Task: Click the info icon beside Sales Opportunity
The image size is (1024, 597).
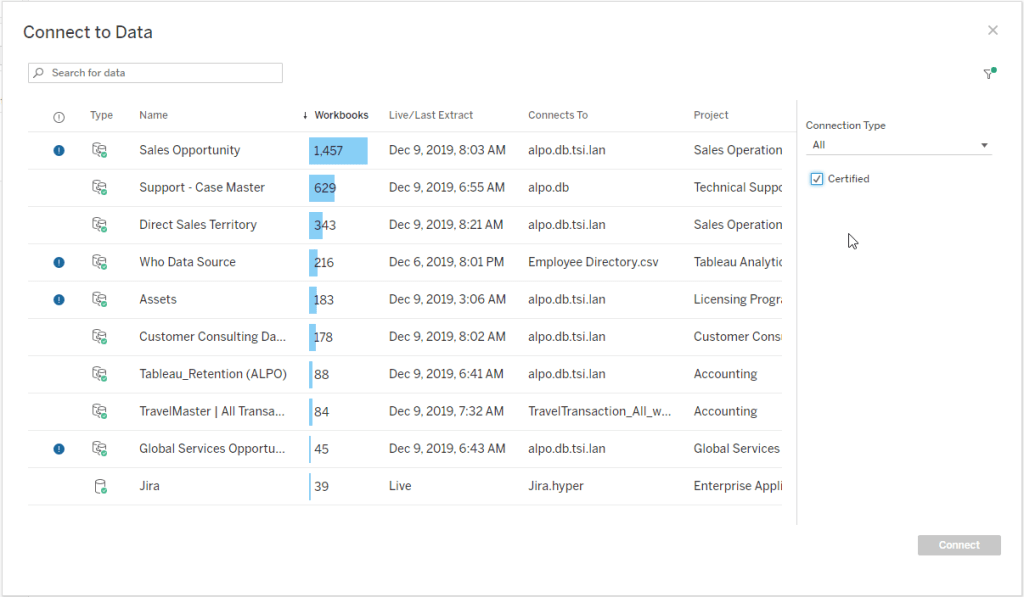Action: (x=59, y=151)
